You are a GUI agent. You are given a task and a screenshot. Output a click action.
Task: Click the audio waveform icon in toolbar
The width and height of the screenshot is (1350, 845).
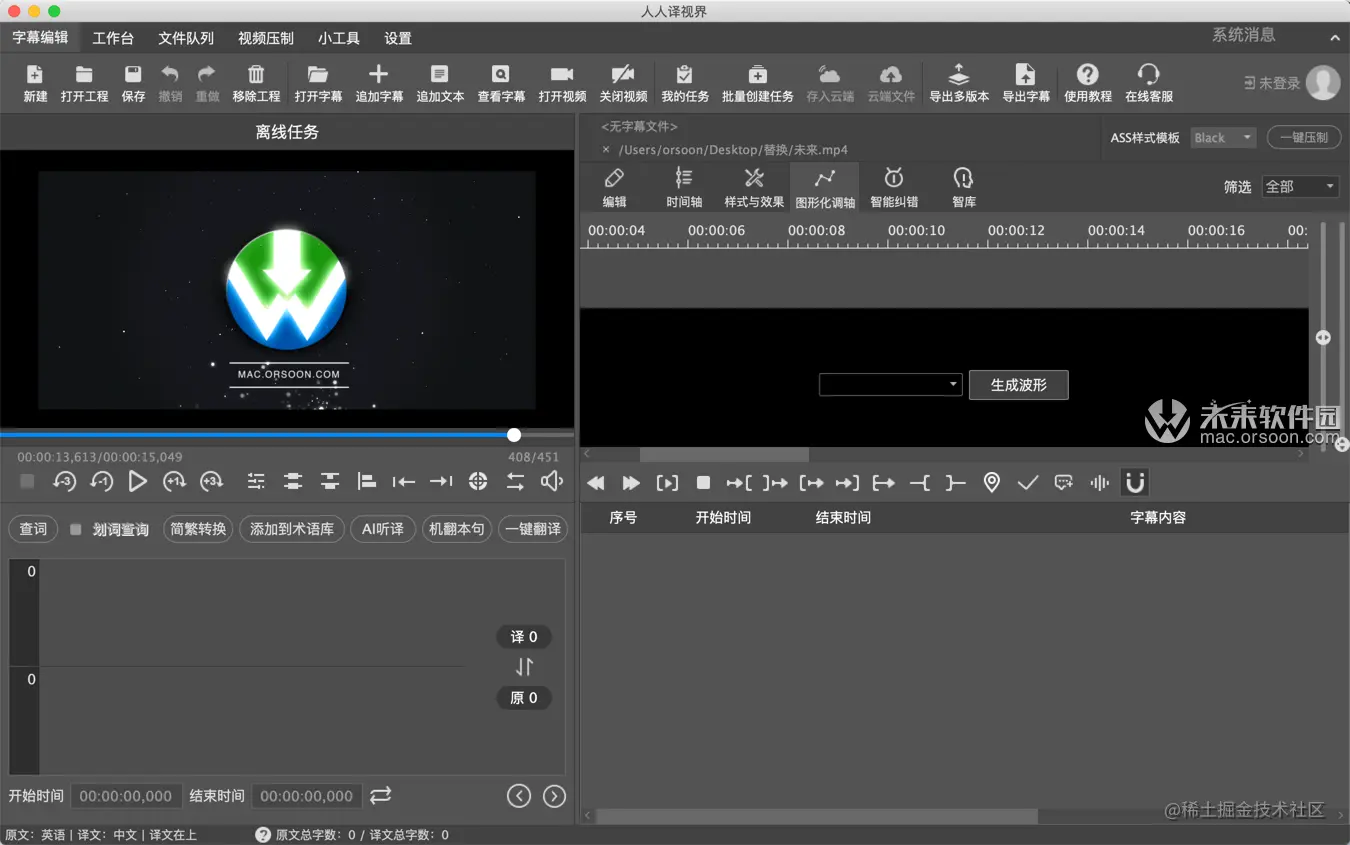coord(1099,483)
